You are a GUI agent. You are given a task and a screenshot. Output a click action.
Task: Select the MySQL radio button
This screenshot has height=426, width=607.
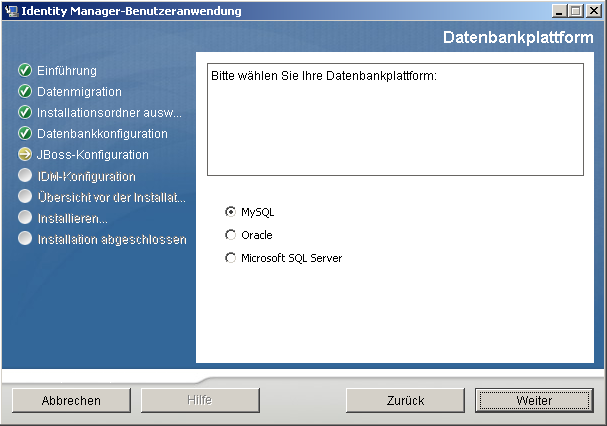click(x=230, y=212)
